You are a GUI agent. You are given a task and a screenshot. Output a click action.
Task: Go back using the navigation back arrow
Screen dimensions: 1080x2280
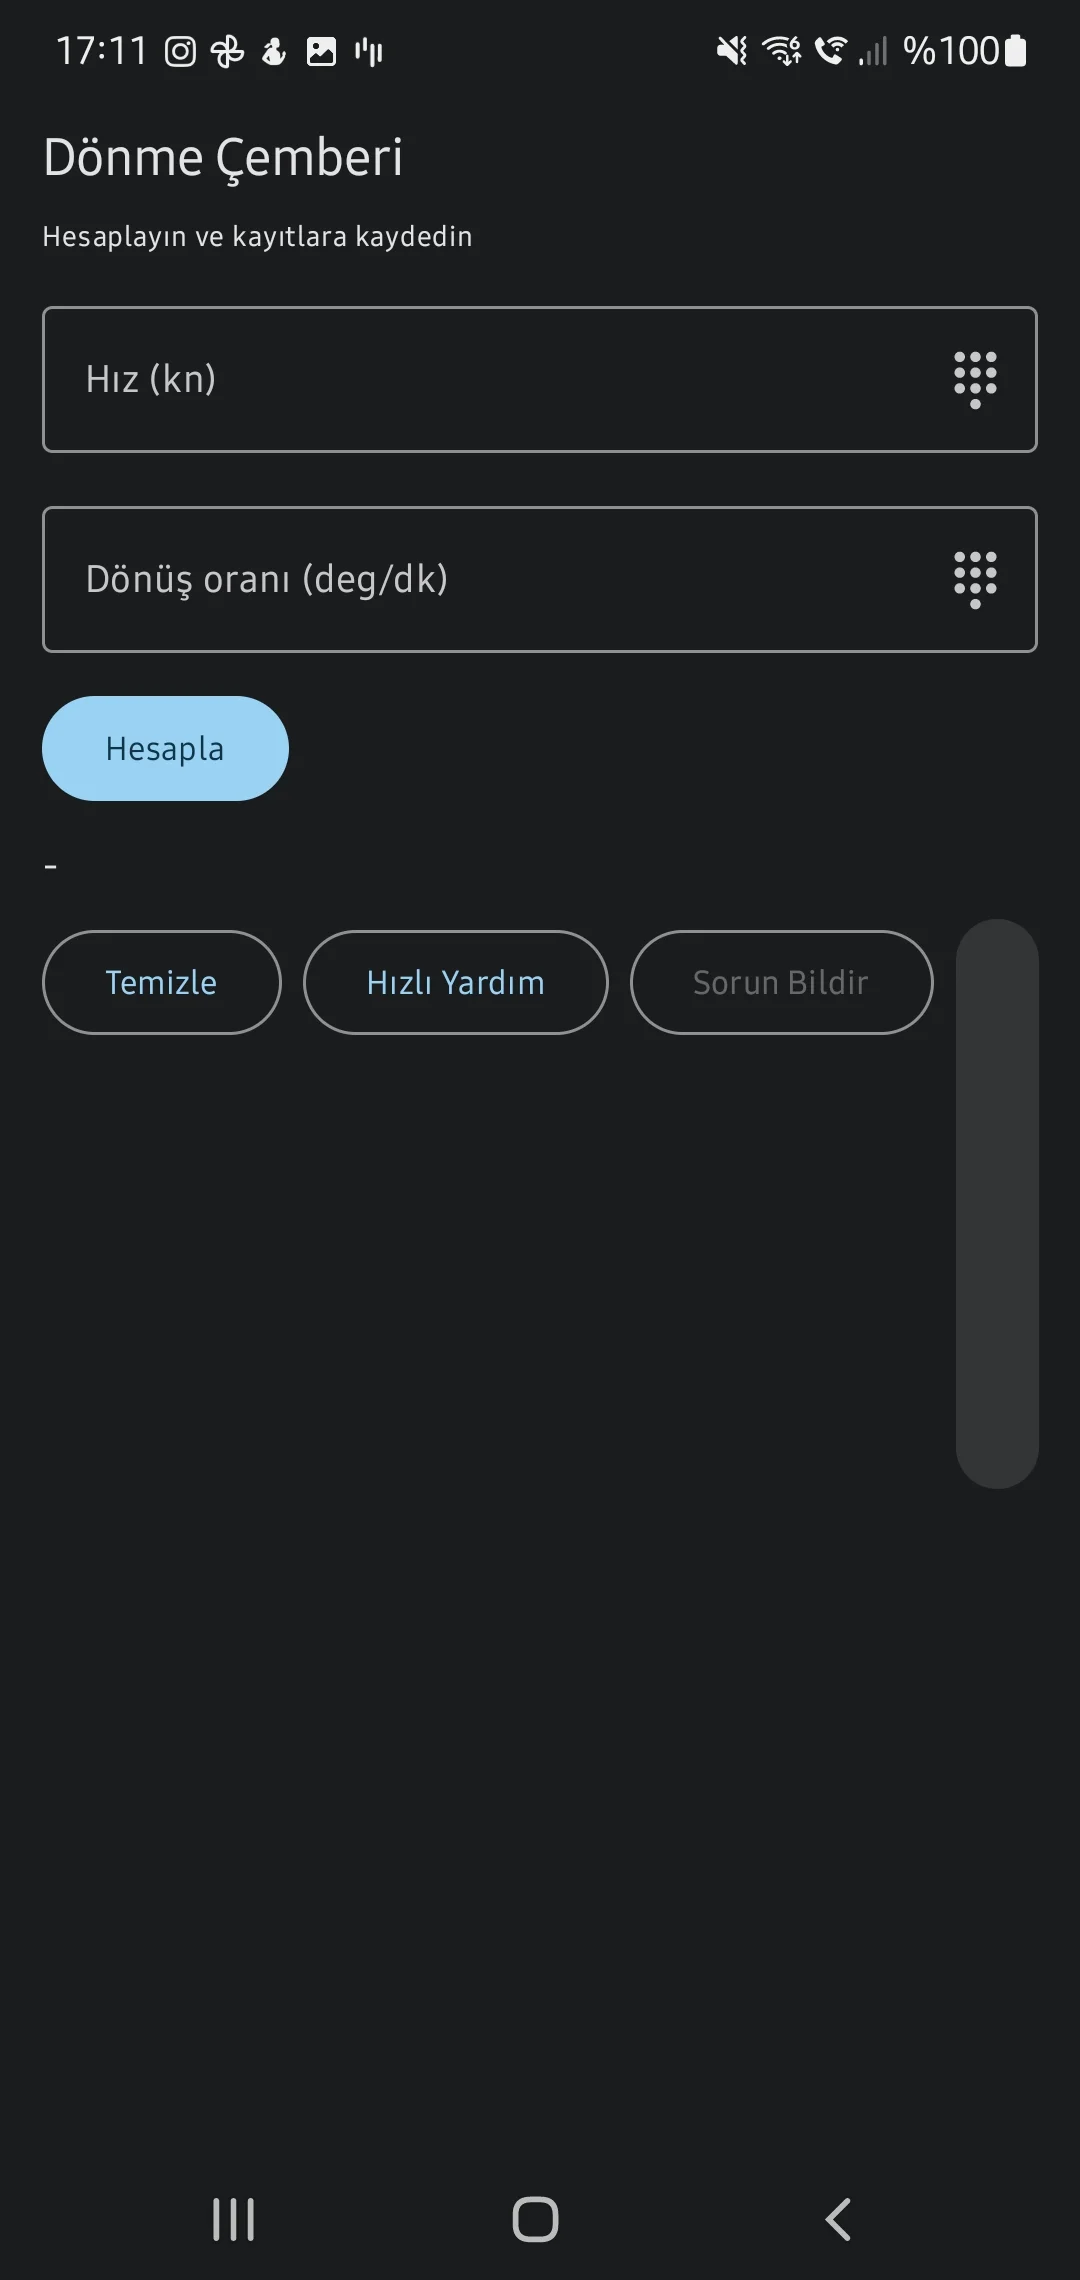tap(838, 2219)
